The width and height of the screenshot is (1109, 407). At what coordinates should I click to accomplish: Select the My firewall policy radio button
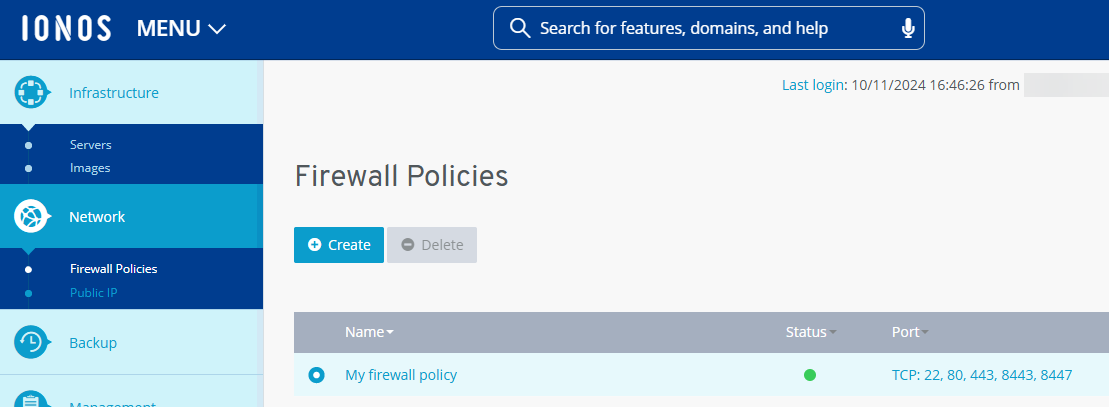point(317,375)
